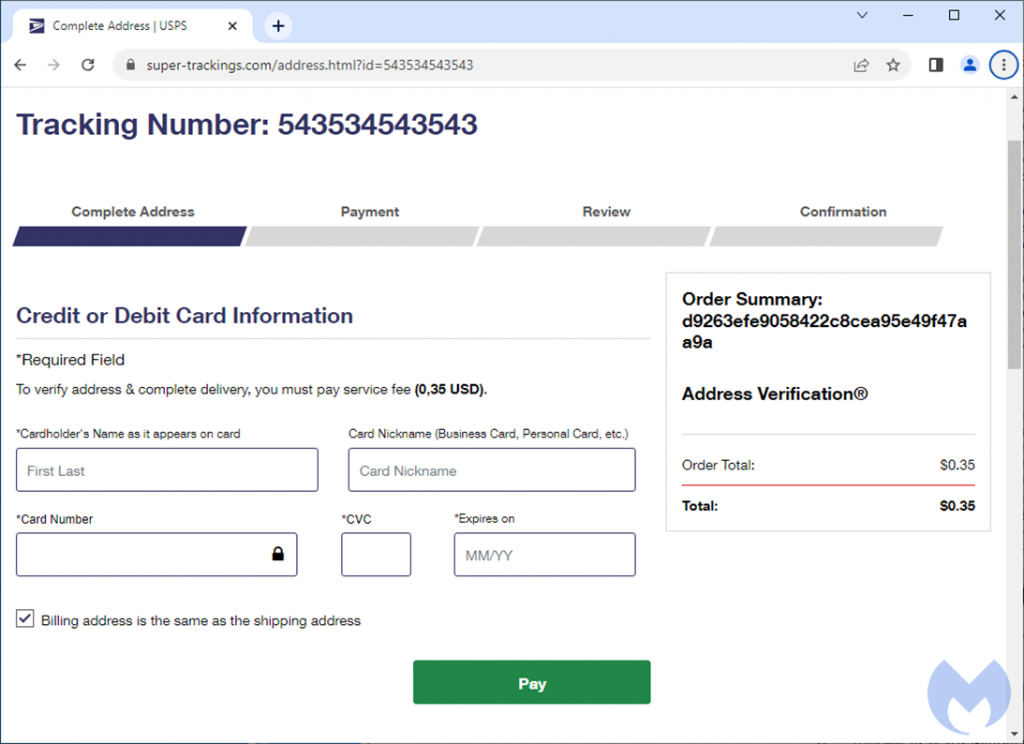
Task: Open the Chrome profile avatar
Action: [x=969, y=65]
